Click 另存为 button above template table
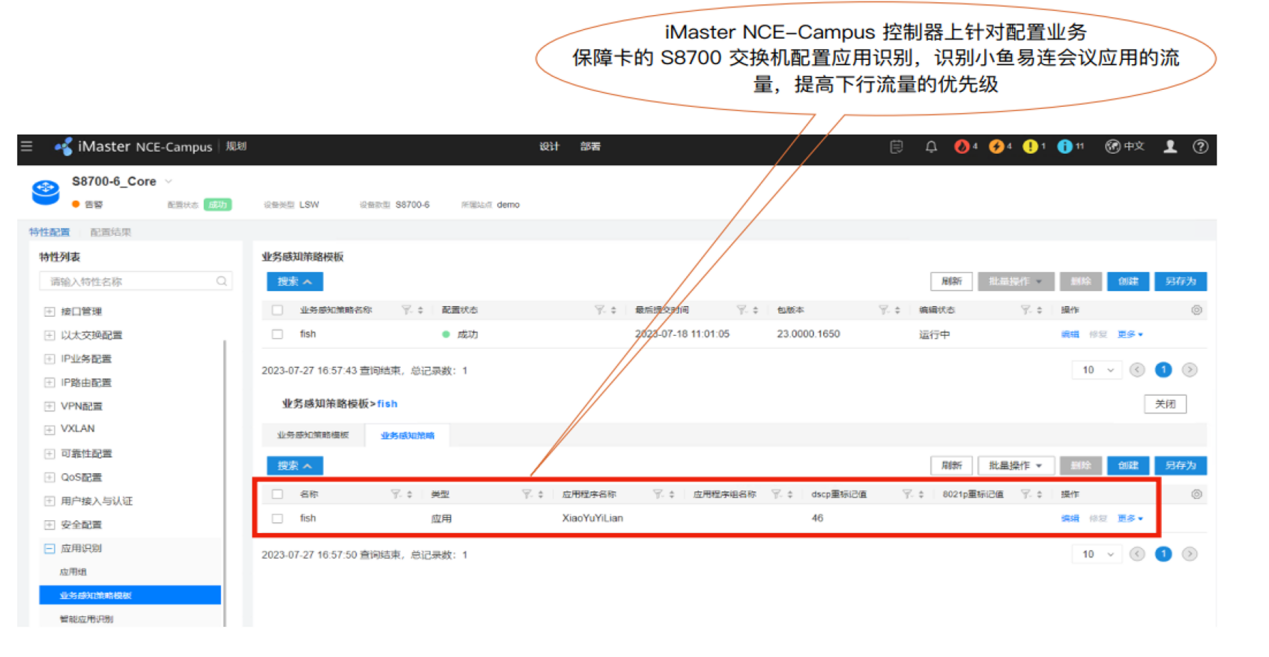The height and width of the screenshot is (657, 1269). click(1180, 282)
